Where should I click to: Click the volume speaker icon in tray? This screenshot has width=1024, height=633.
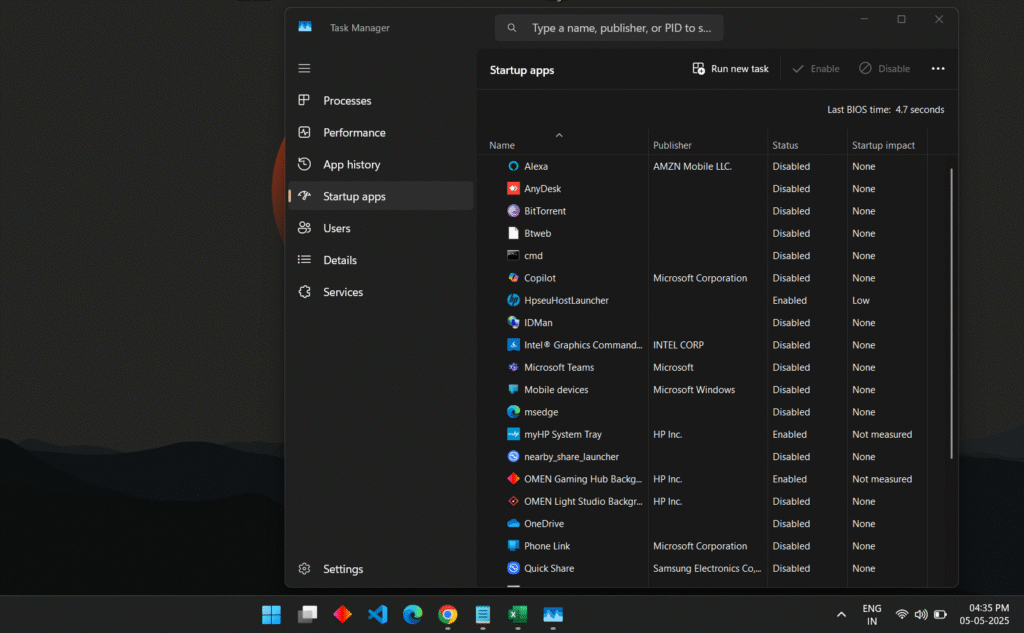[x=921, y=615]
